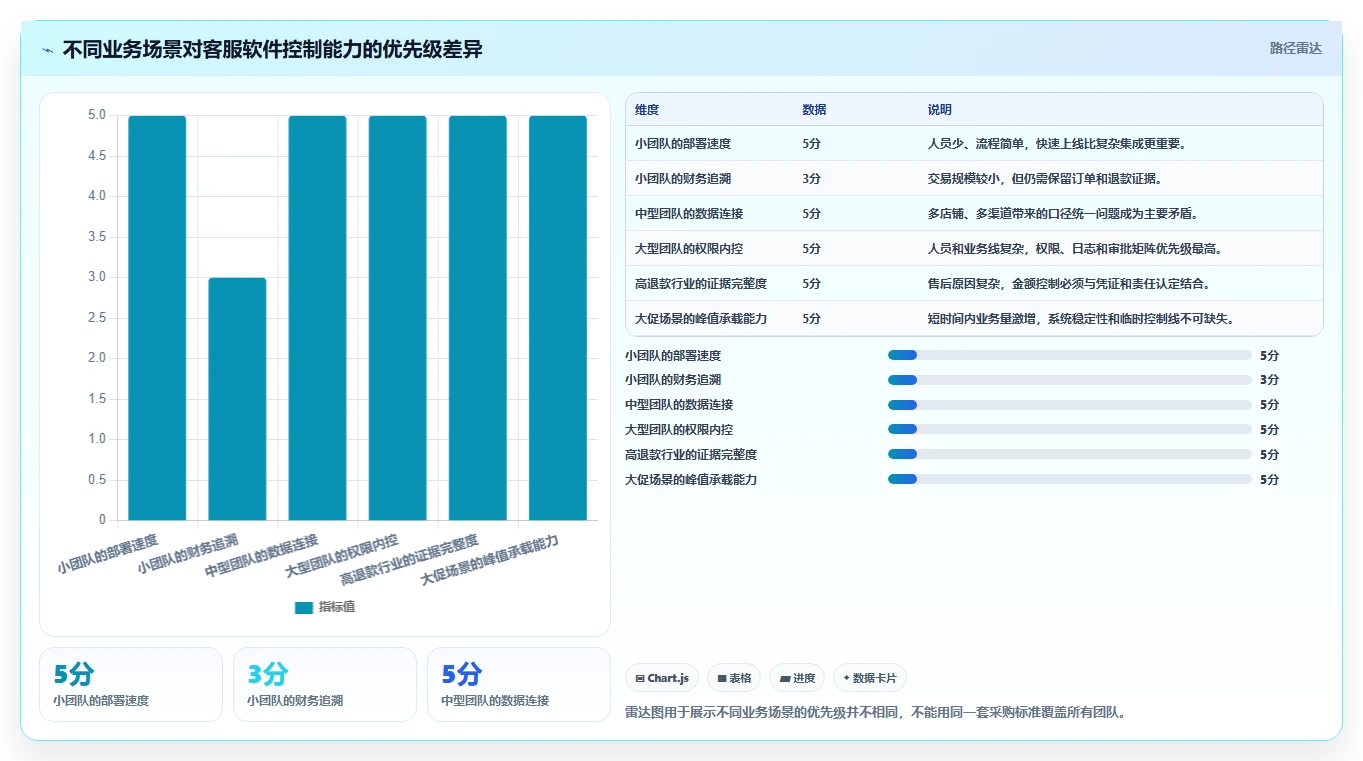Select table cell 小团队的部署速度

click(683, 144)
